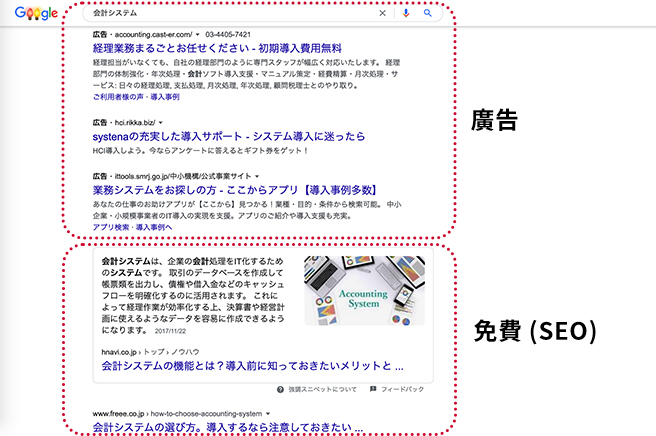Open the systenaの充実した導入サポート ad link
656x436 pixels.
tap(229, 136)
